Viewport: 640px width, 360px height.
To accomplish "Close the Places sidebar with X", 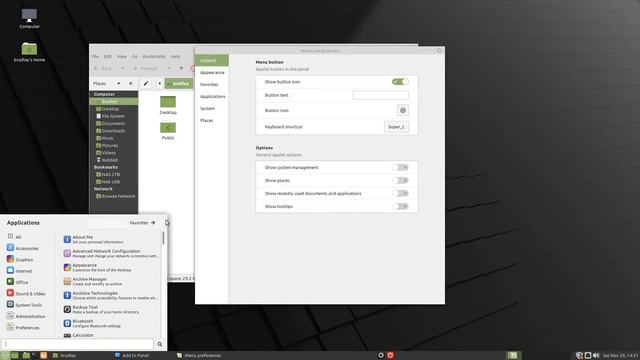I will tap(131, 83).
